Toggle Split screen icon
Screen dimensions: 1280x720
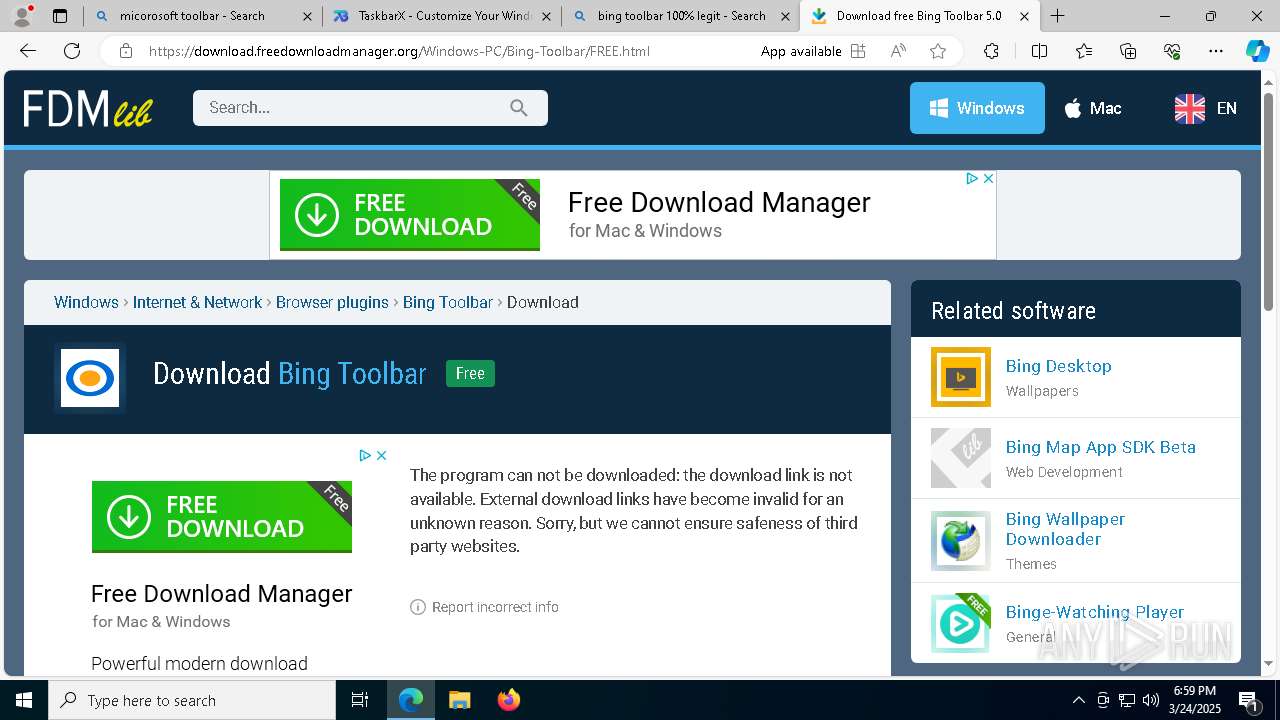(1039, 51)
